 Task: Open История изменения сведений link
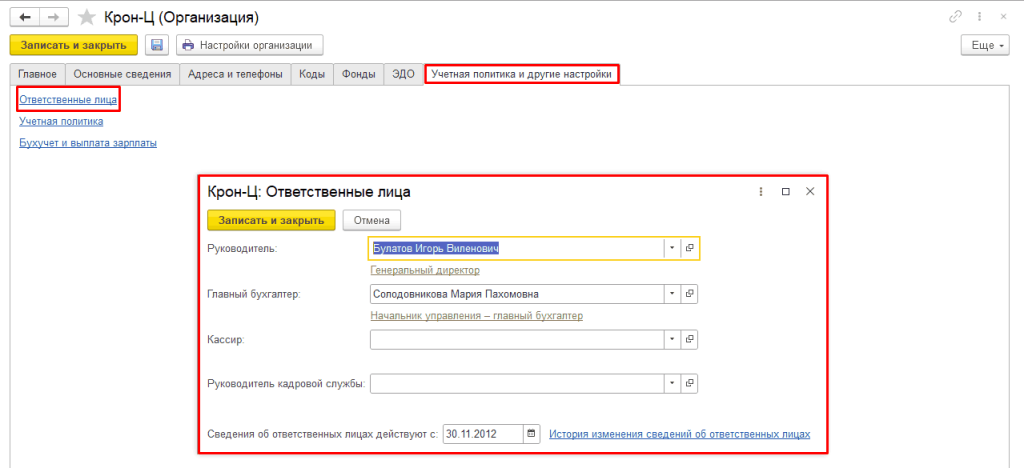click(679, 434)
